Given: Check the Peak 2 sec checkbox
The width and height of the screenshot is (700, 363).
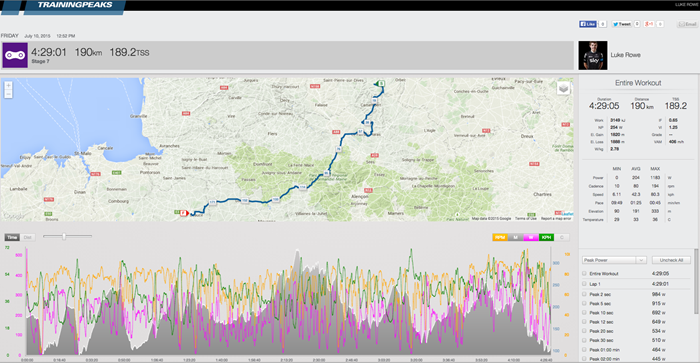Looking at the screenshot, I should pyautogui.click(x=584, y=294).
